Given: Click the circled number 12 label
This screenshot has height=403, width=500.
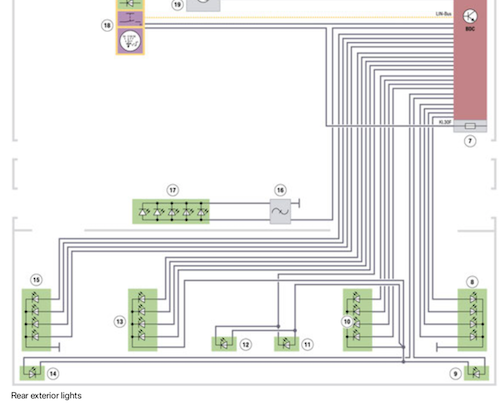Looking at the screenshot, I should pyautogui.click(x=246, y=344).
